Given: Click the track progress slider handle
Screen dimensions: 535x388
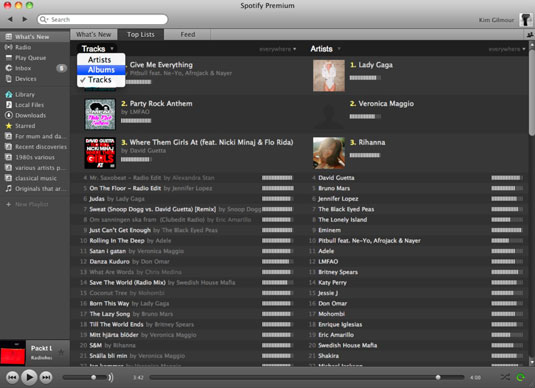Looking at the screenshot, I should pyautogui.click(x=438, y=377).
